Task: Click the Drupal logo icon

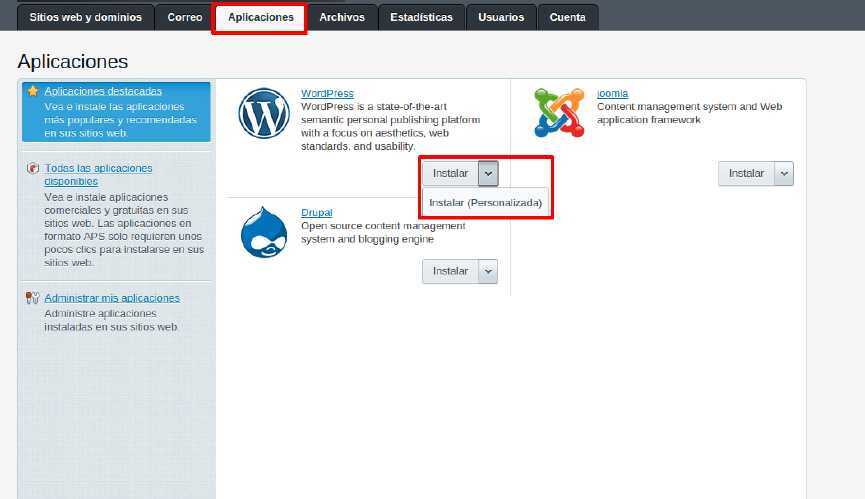Action: 264,232
